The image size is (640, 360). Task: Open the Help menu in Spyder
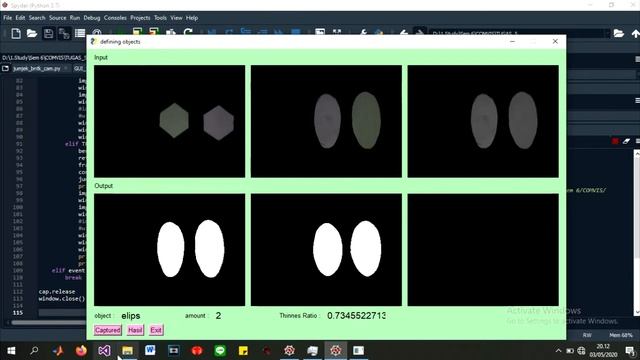(x=192, y=18)
